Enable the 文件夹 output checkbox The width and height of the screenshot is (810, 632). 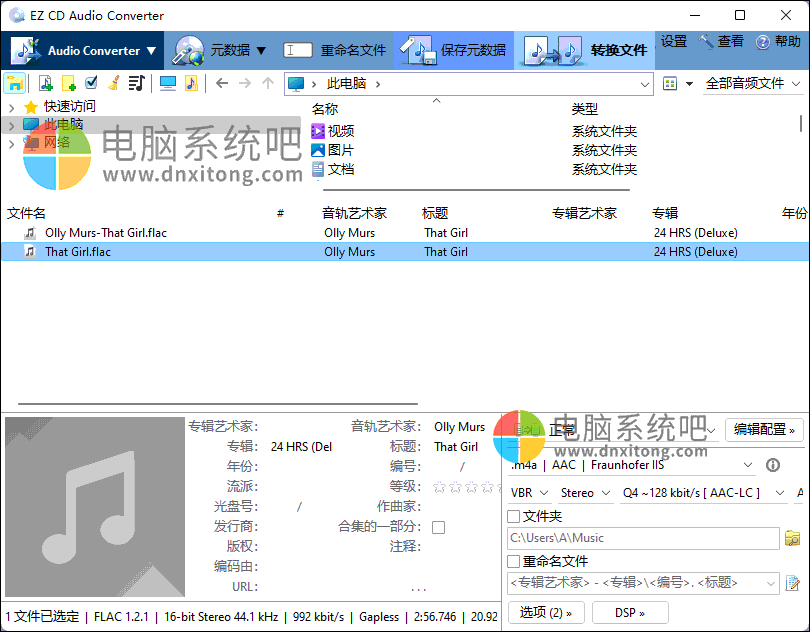coord(513,516)
